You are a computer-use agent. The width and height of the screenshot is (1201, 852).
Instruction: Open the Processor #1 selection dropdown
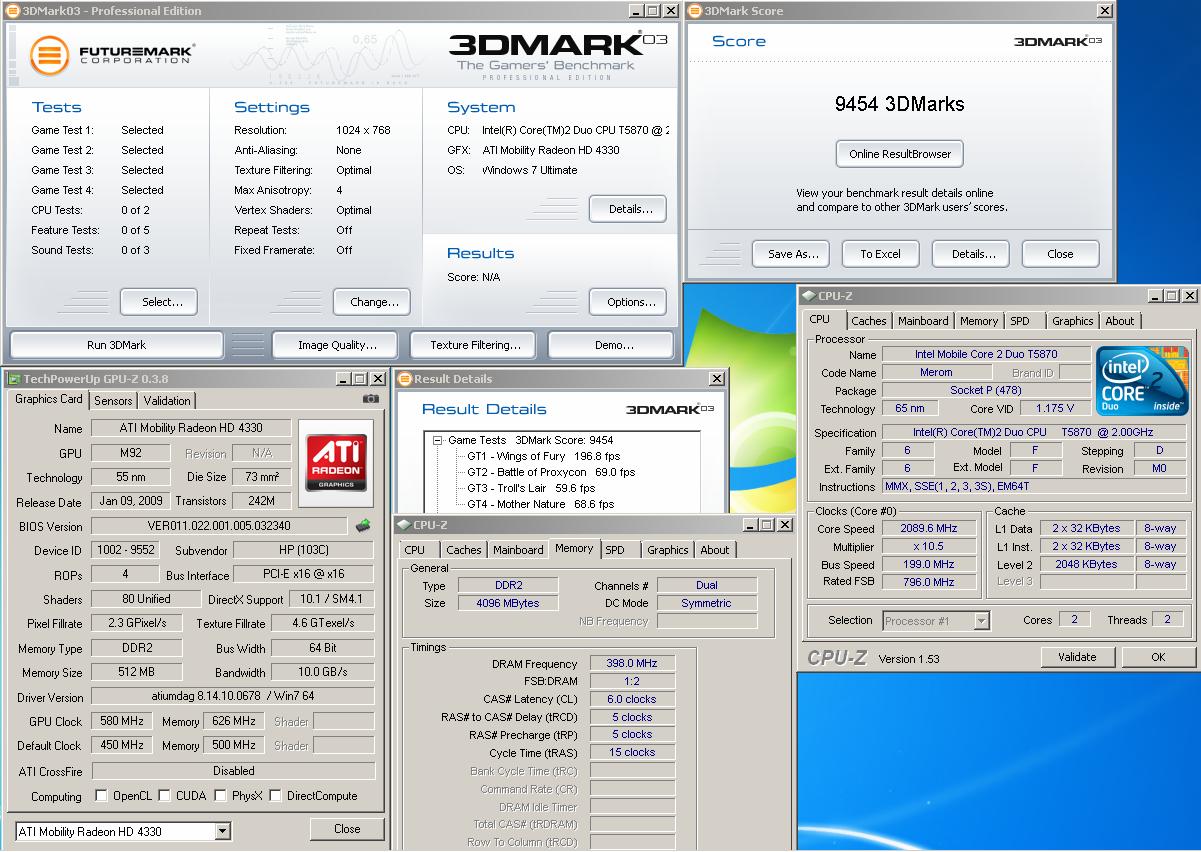tap(981, 621)
